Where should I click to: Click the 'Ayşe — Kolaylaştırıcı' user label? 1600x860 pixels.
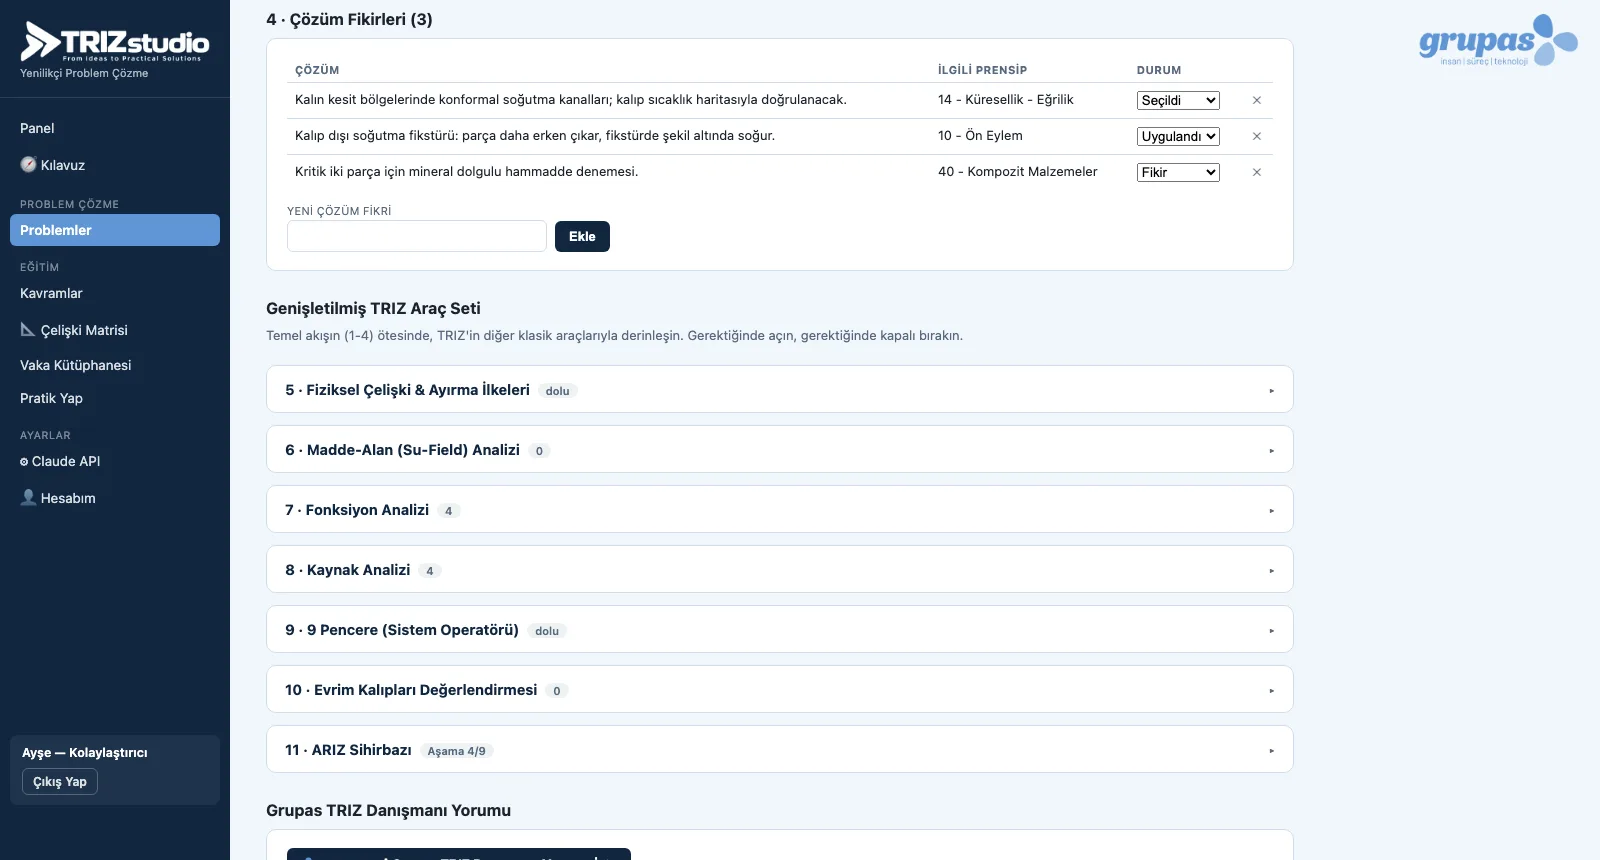coord(85,753)
